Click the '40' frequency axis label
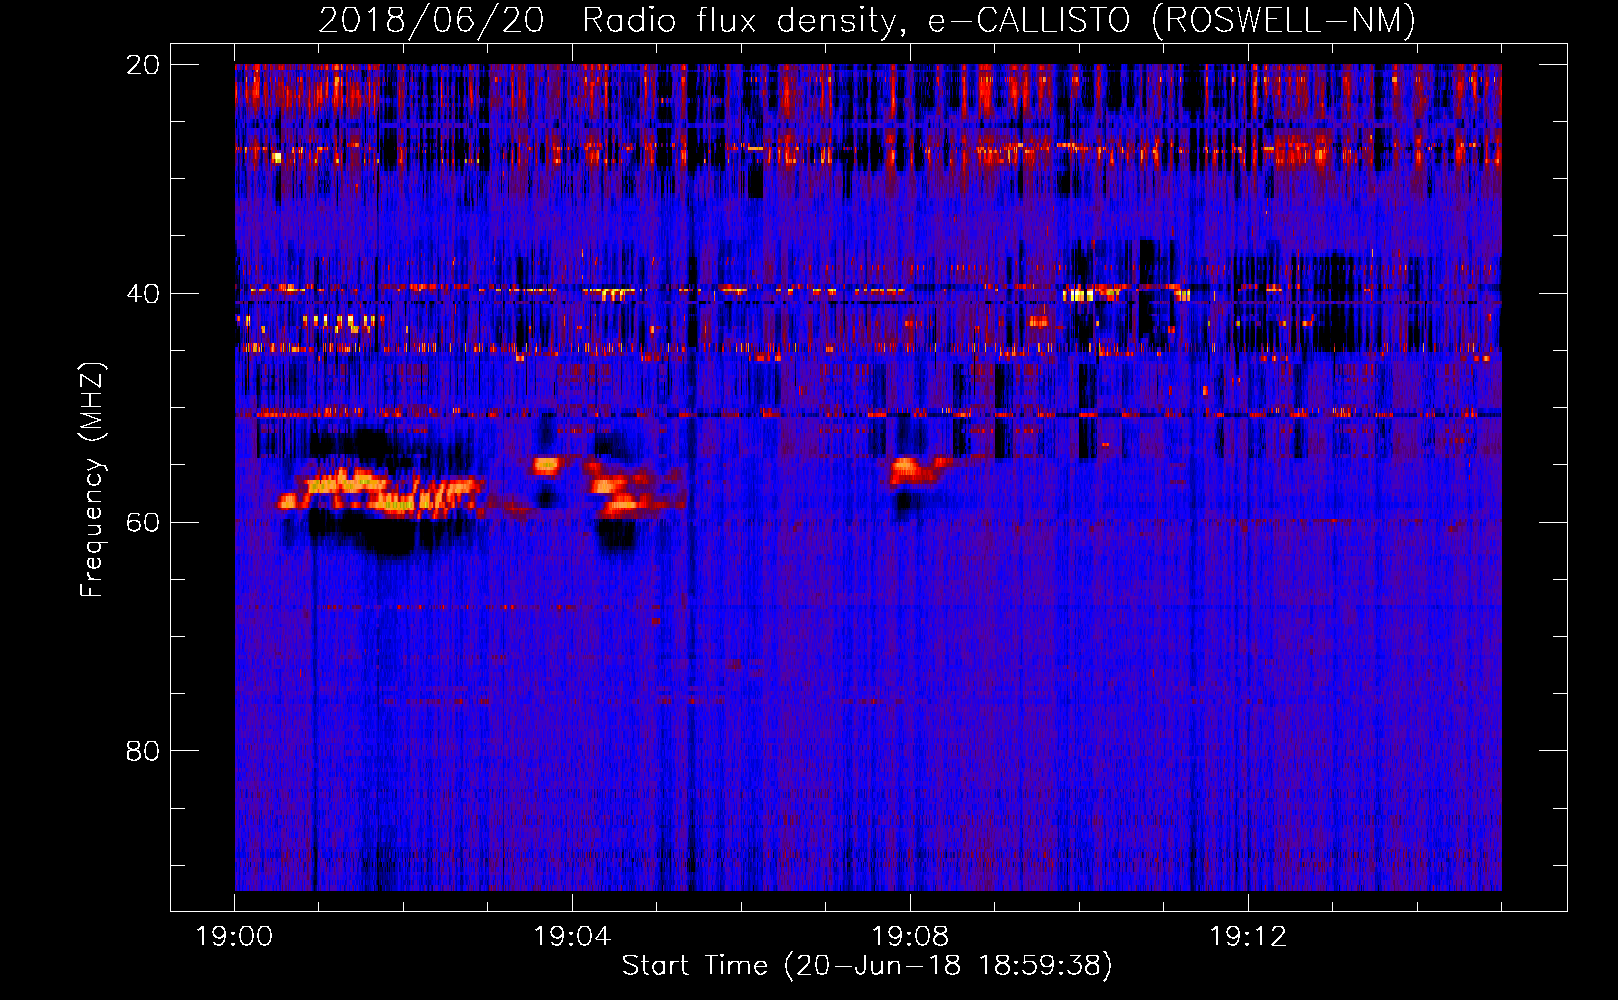This screenshot has width=1618, height=1000. tap(143, 294)
